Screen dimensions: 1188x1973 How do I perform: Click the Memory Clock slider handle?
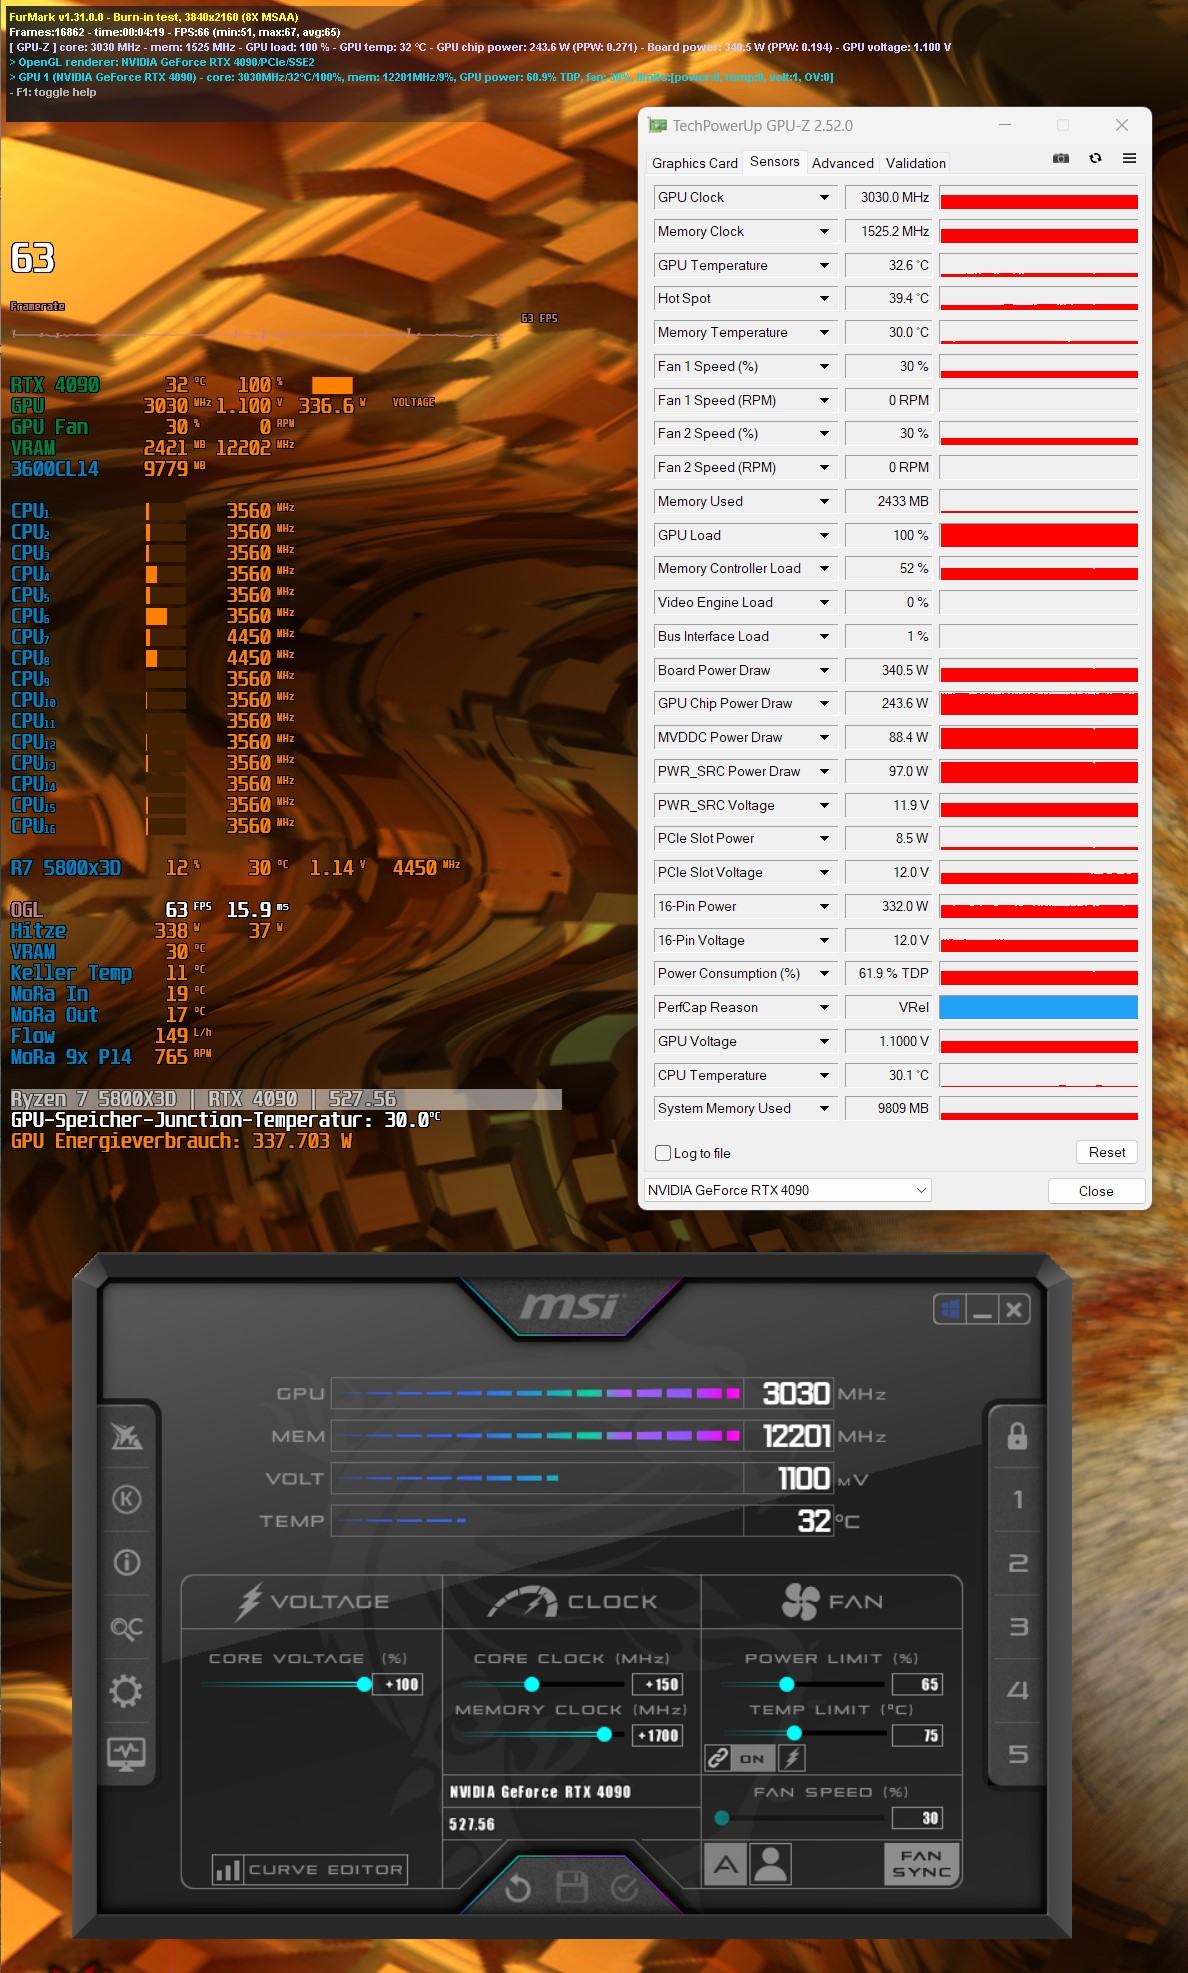604,1735
